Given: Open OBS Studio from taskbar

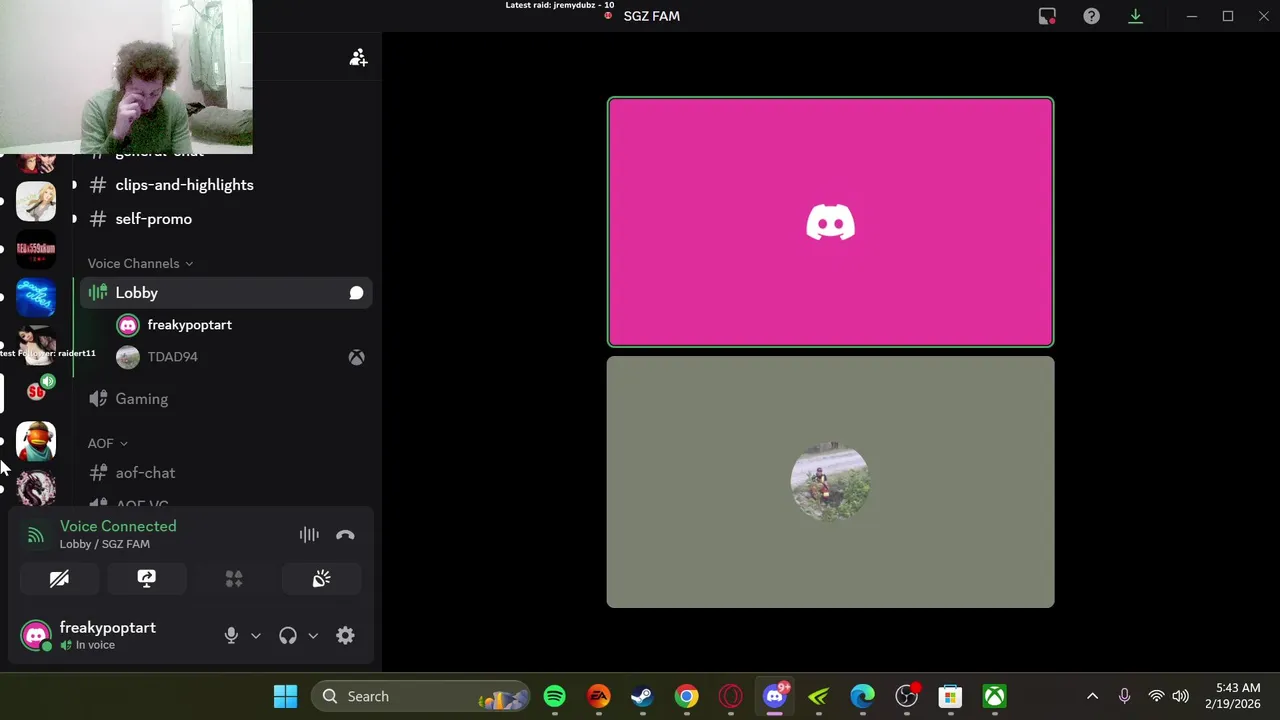Looking at the screenshot, I should [906, 696].
